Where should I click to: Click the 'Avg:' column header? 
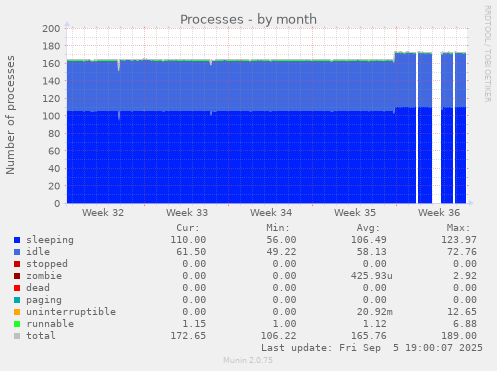coord(368,228)
